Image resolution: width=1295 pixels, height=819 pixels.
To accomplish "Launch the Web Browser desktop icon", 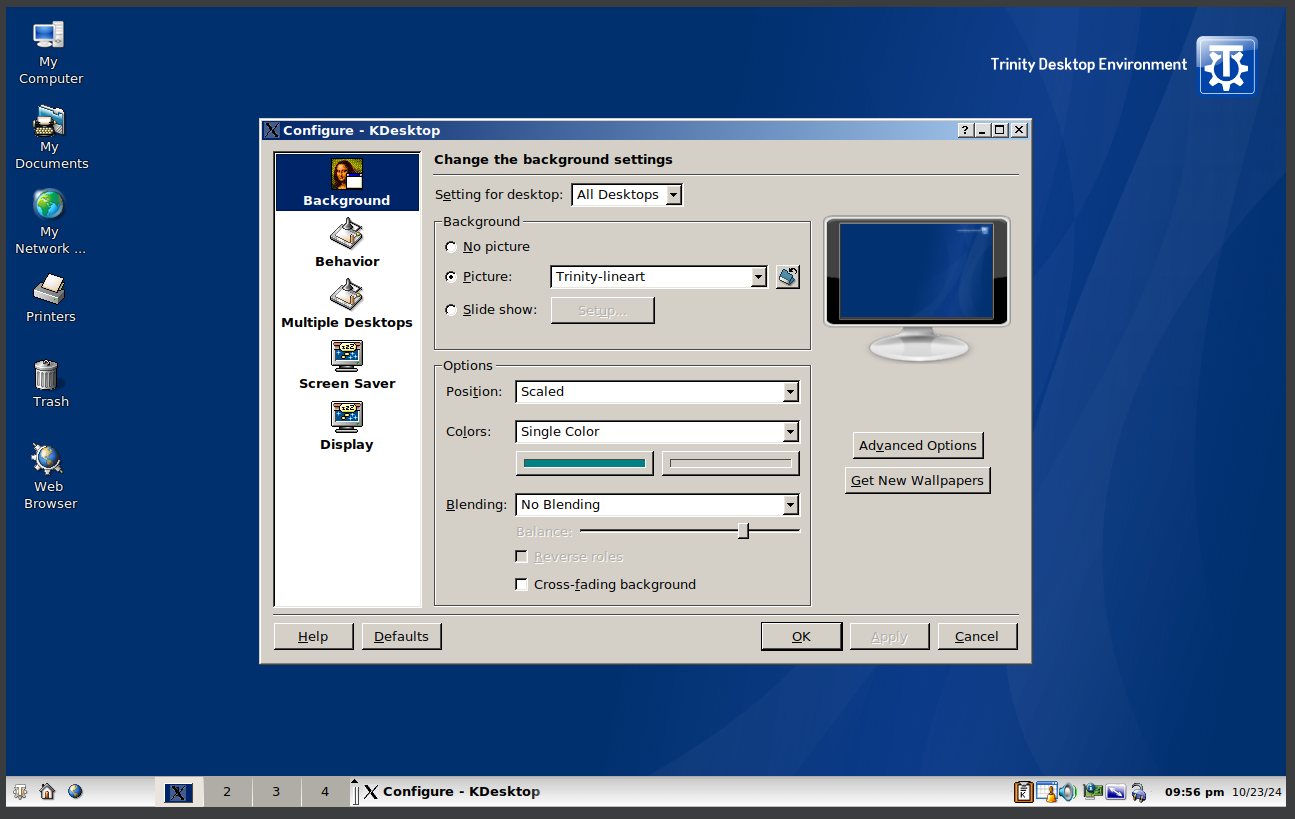I will tap(48, 476).
